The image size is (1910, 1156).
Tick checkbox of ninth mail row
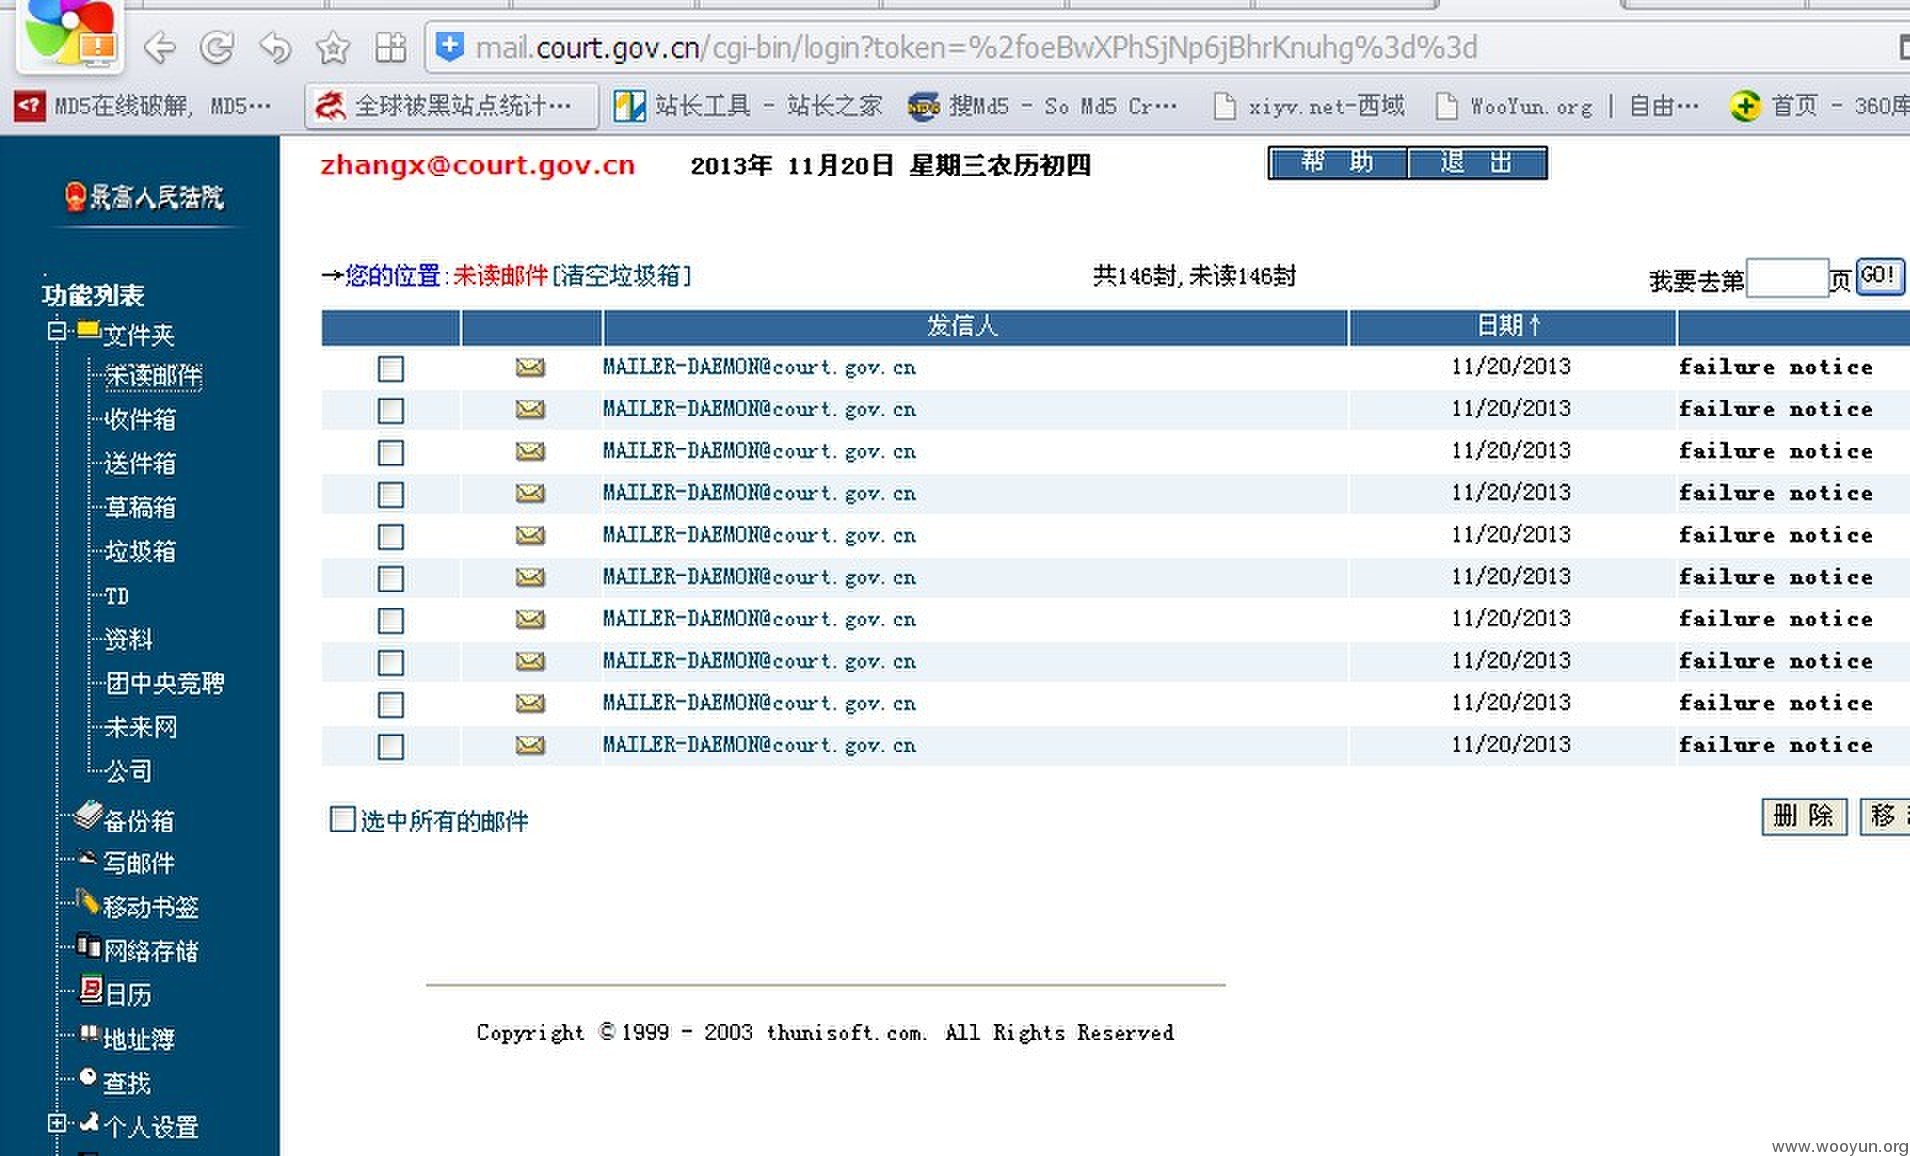pyautogui.click(x=391, y=705)
